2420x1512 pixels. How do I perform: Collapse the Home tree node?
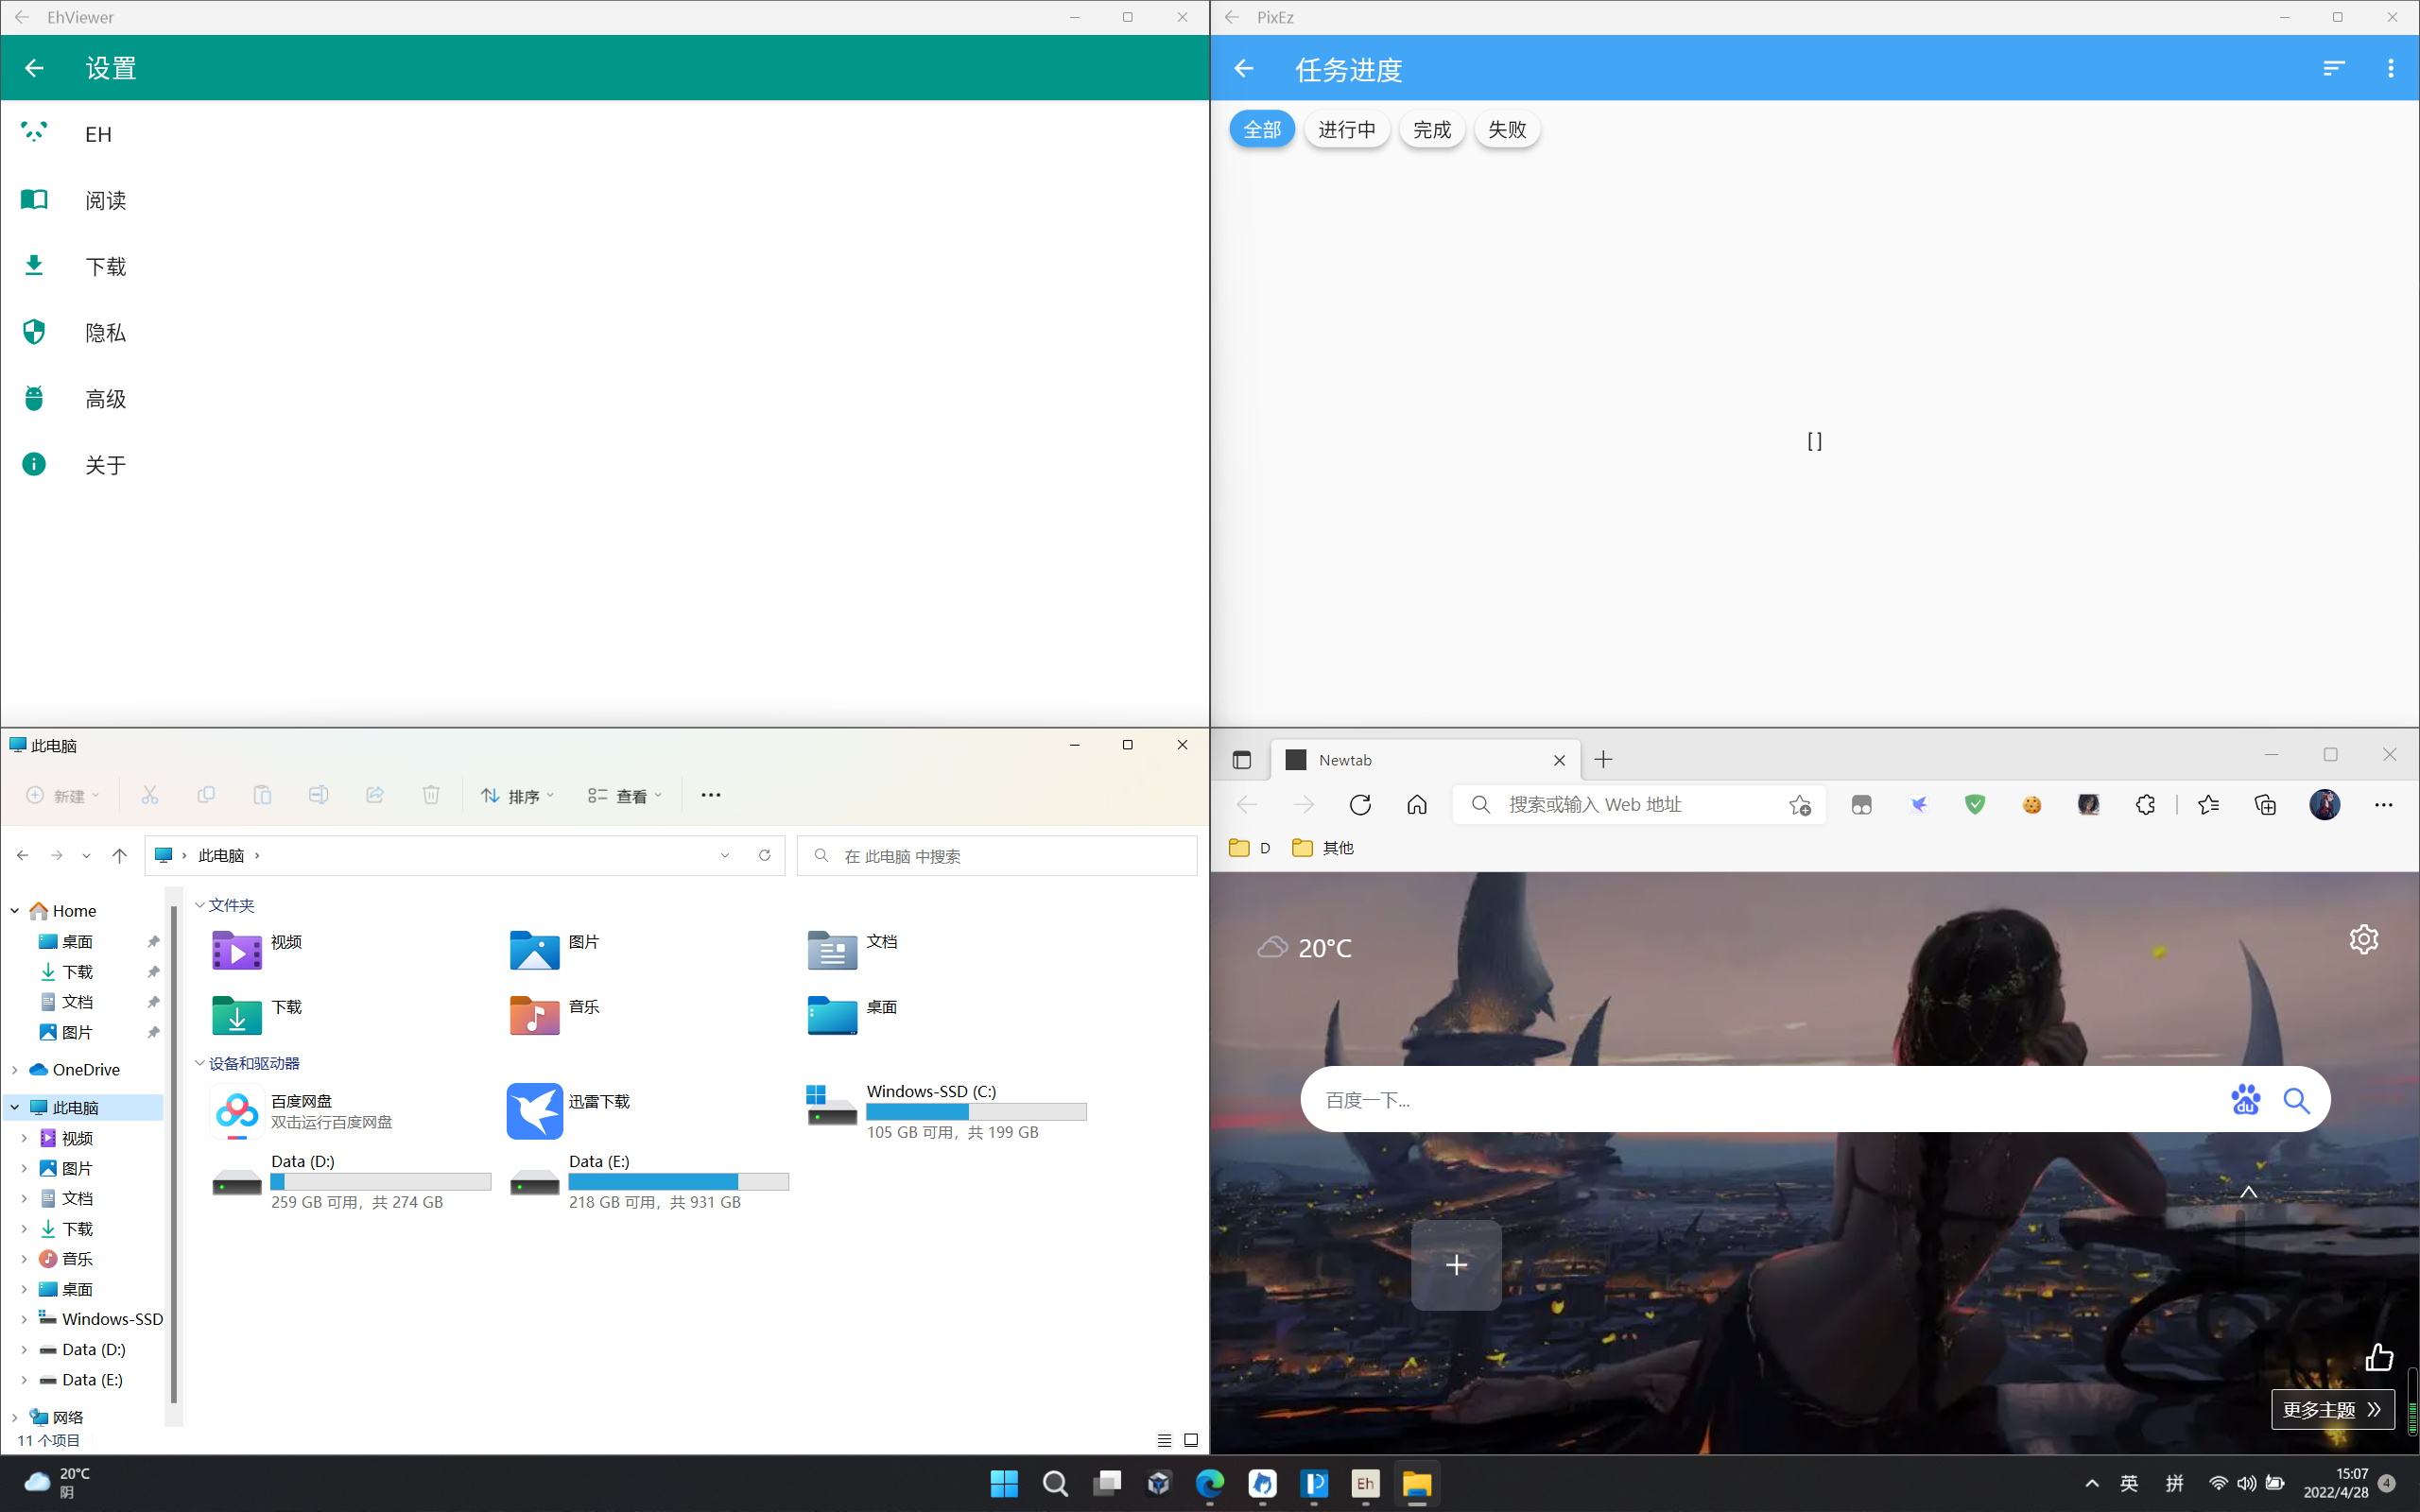(x=15, y=911)
